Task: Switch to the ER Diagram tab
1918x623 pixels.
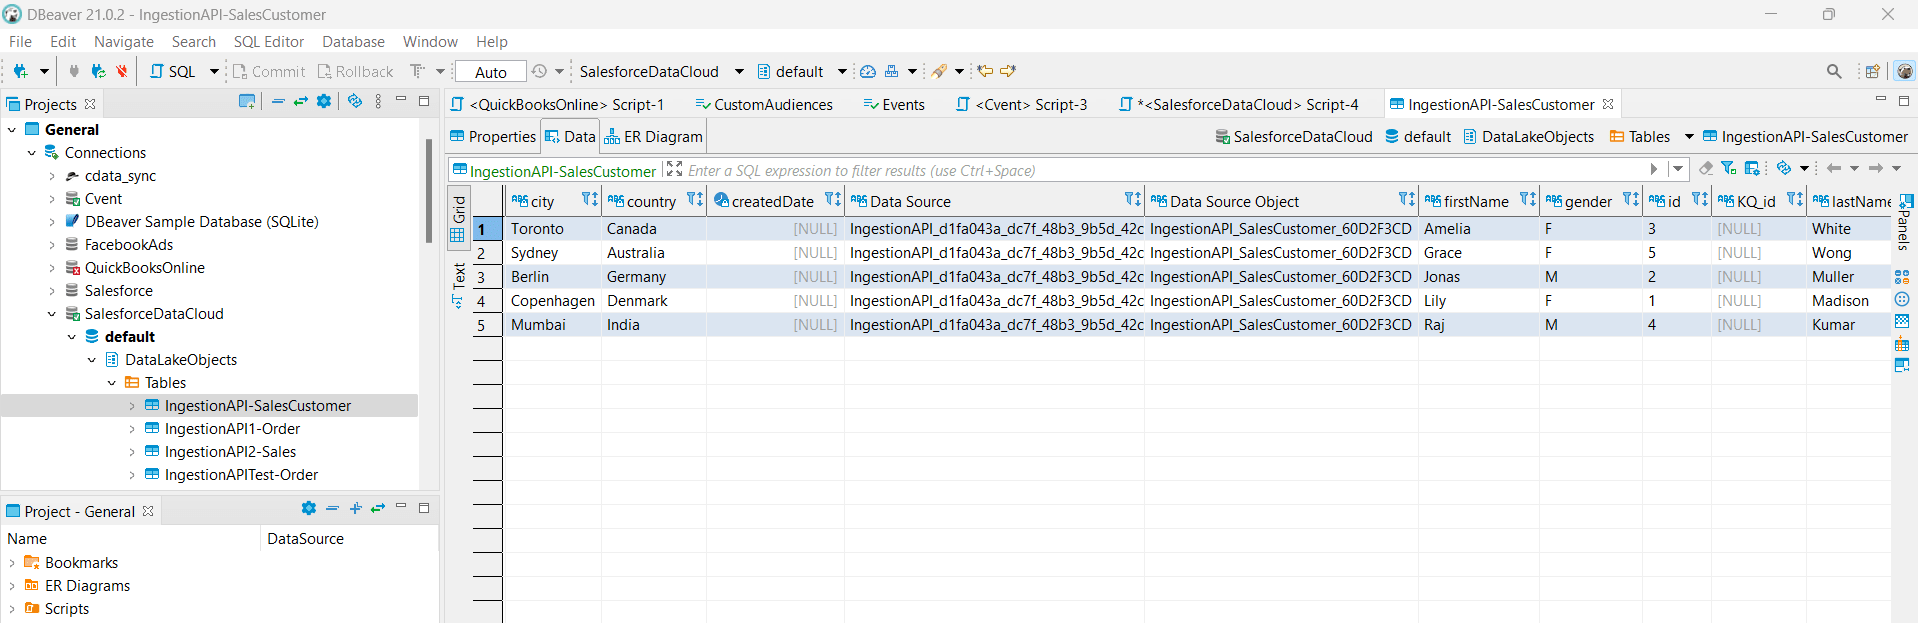Action: click(653, 137)
